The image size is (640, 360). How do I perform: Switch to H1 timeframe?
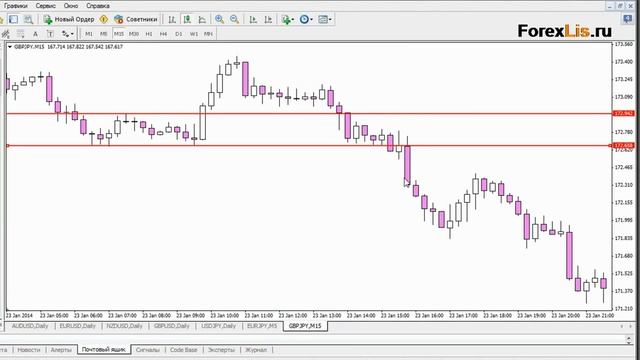[x=149, y=34]
